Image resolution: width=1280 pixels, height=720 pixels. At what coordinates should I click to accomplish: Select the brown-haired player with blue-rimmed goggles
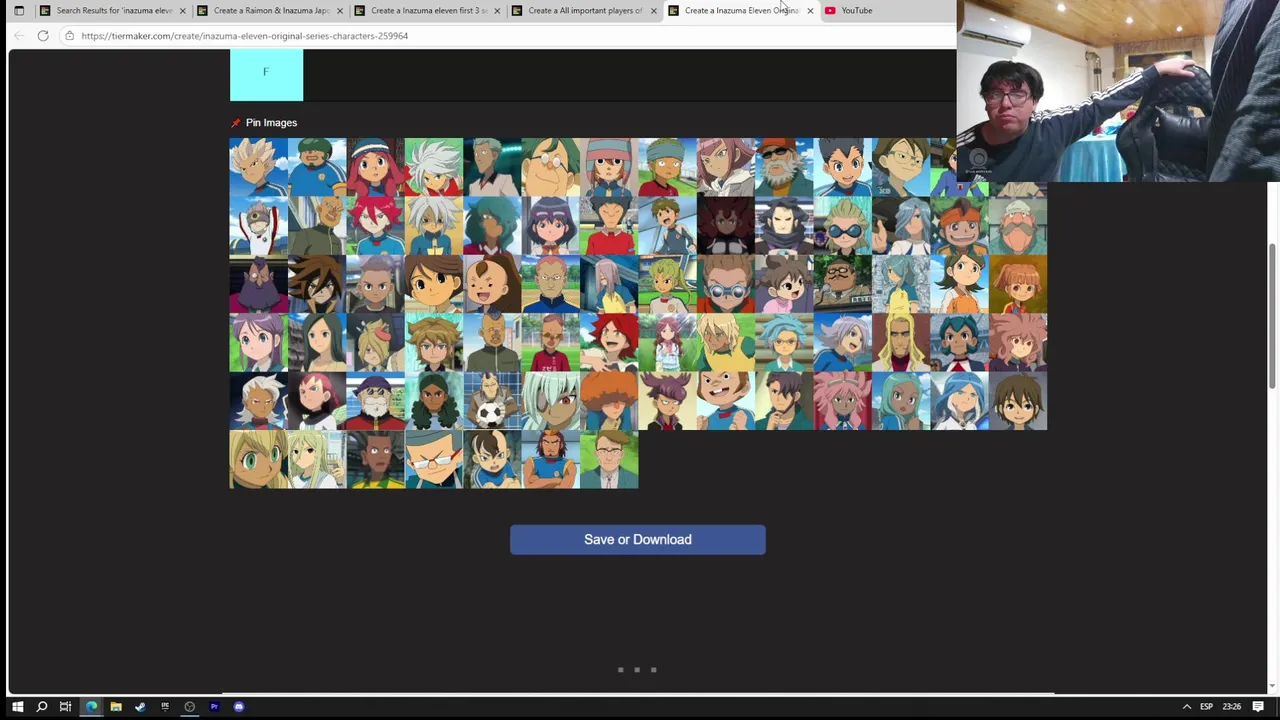(726, 284)
